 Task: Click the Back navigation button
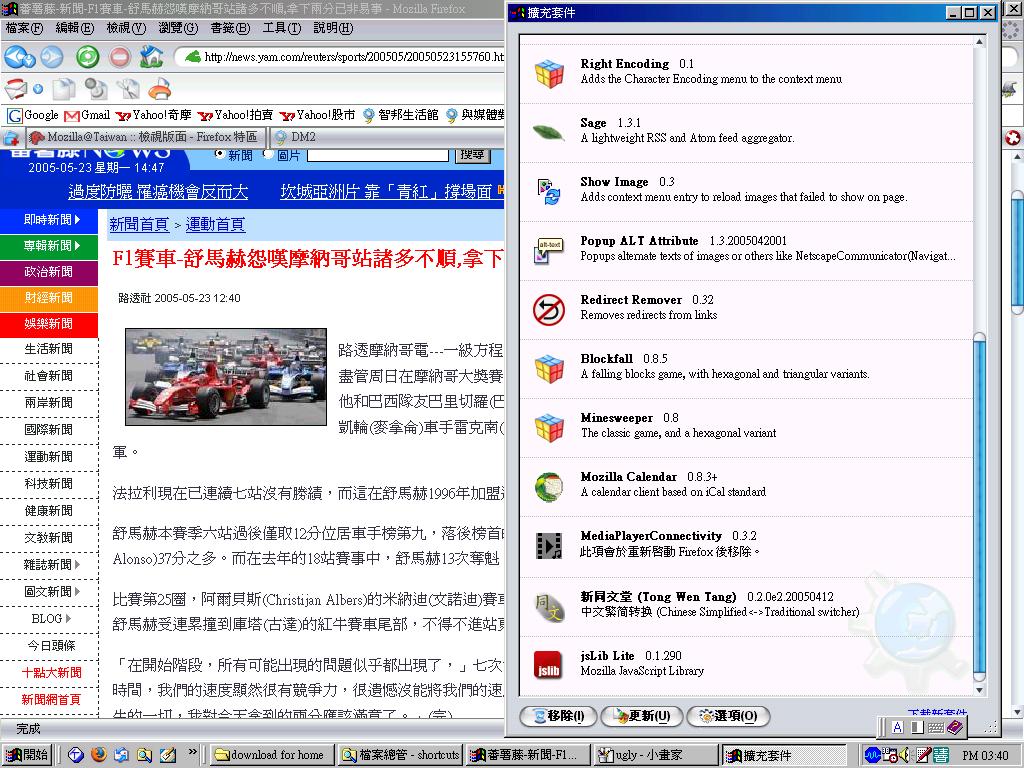[14, 57]
